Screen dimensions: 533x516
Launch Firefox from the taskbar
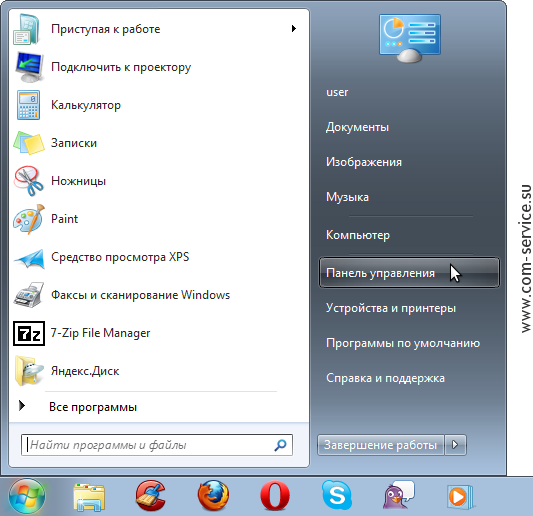213,496
